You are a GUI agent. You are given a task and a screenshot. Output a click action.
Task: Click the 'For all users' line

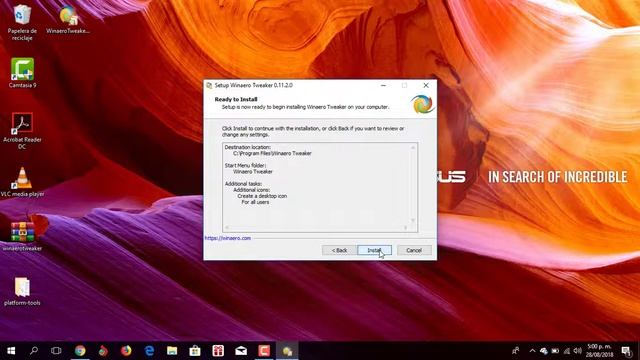pos(255,202)
